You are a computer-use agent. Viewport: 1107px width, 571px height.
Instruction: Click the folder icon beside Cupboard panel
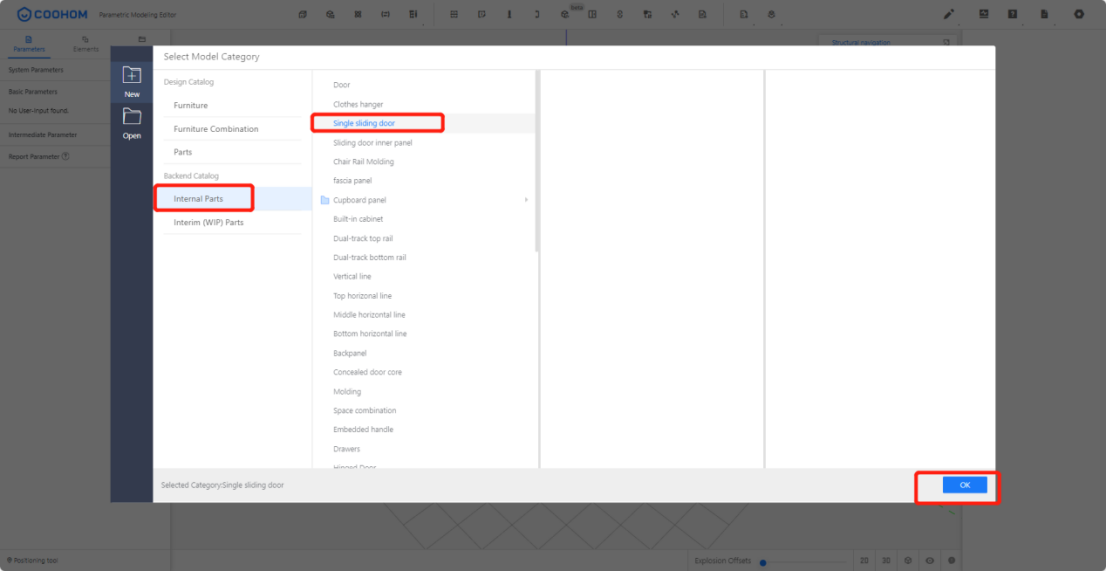[325, 200]
